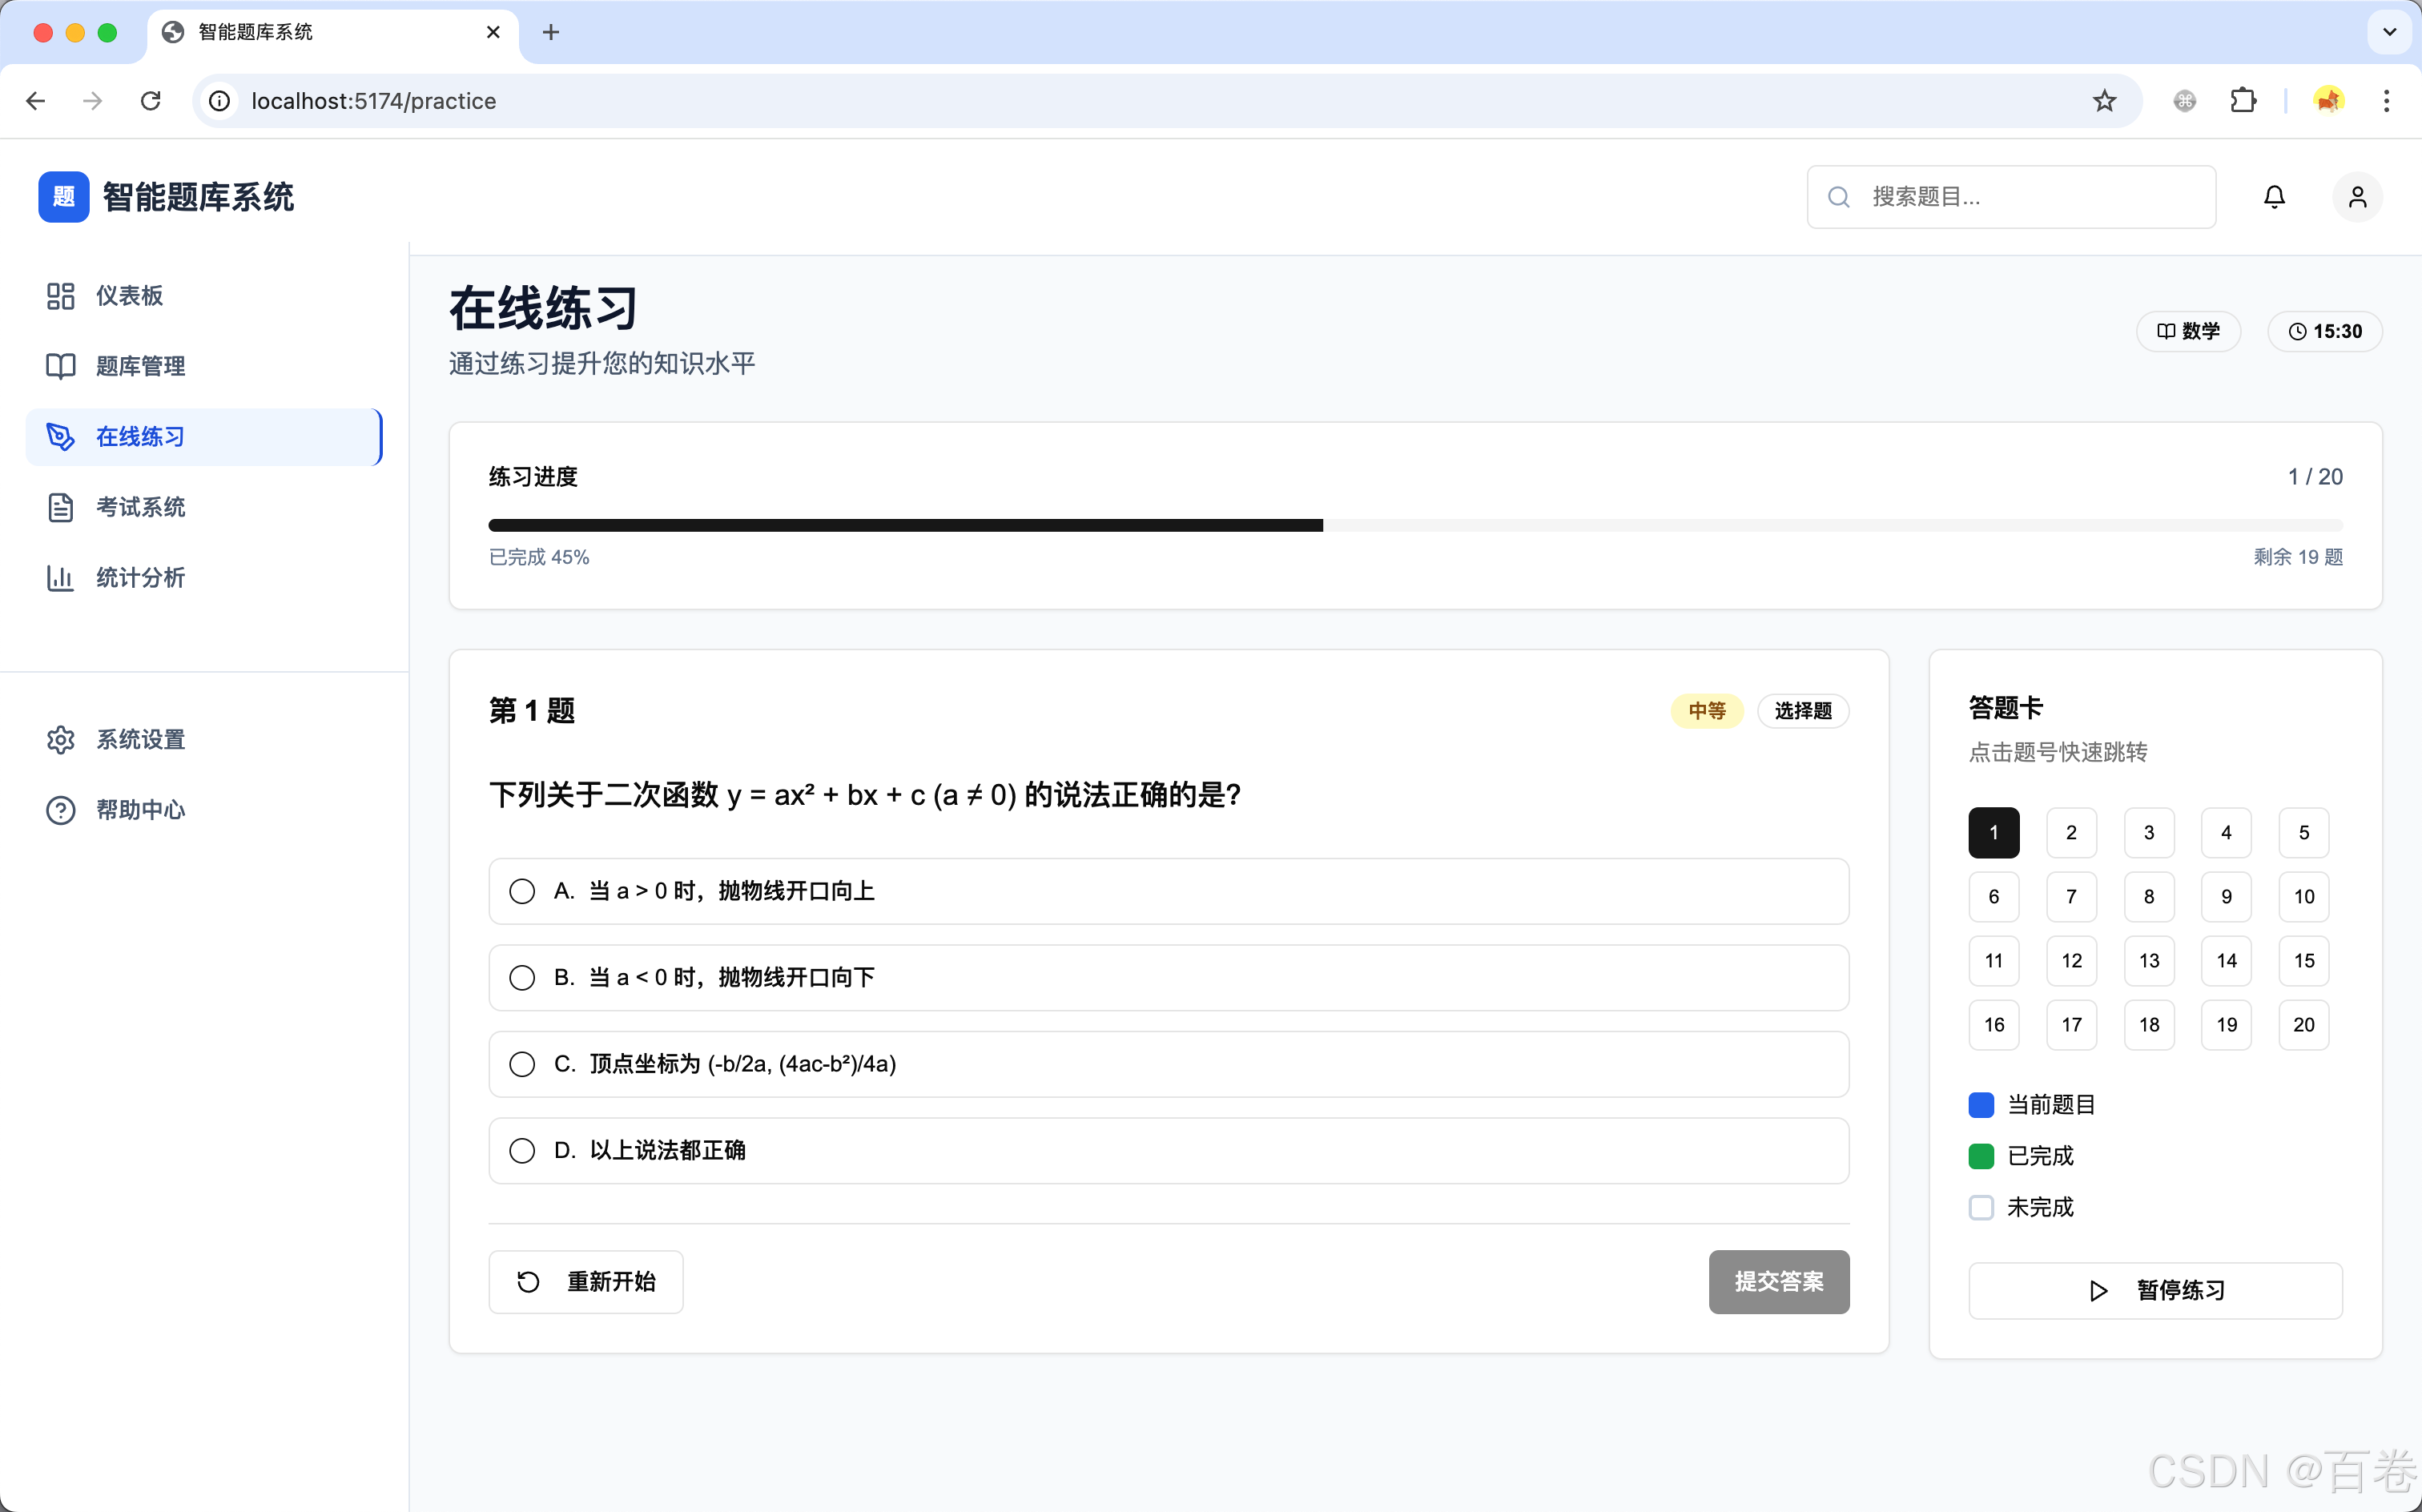2422x1512 pixels.
Task: Open 系统设置 settings
Action: click(x=140, y=739)
